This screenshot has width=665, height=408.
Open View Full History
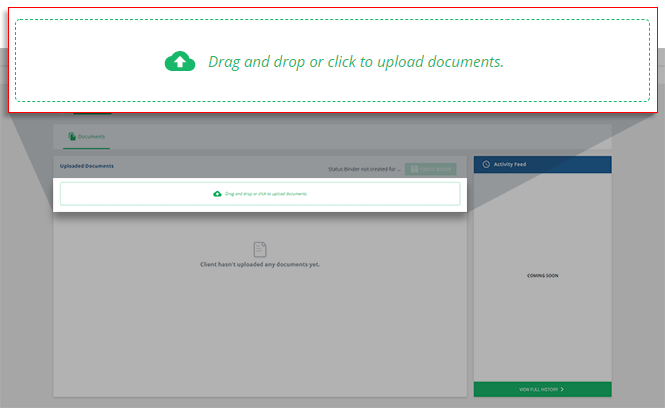pyautogui.click(x=542, y=389)
